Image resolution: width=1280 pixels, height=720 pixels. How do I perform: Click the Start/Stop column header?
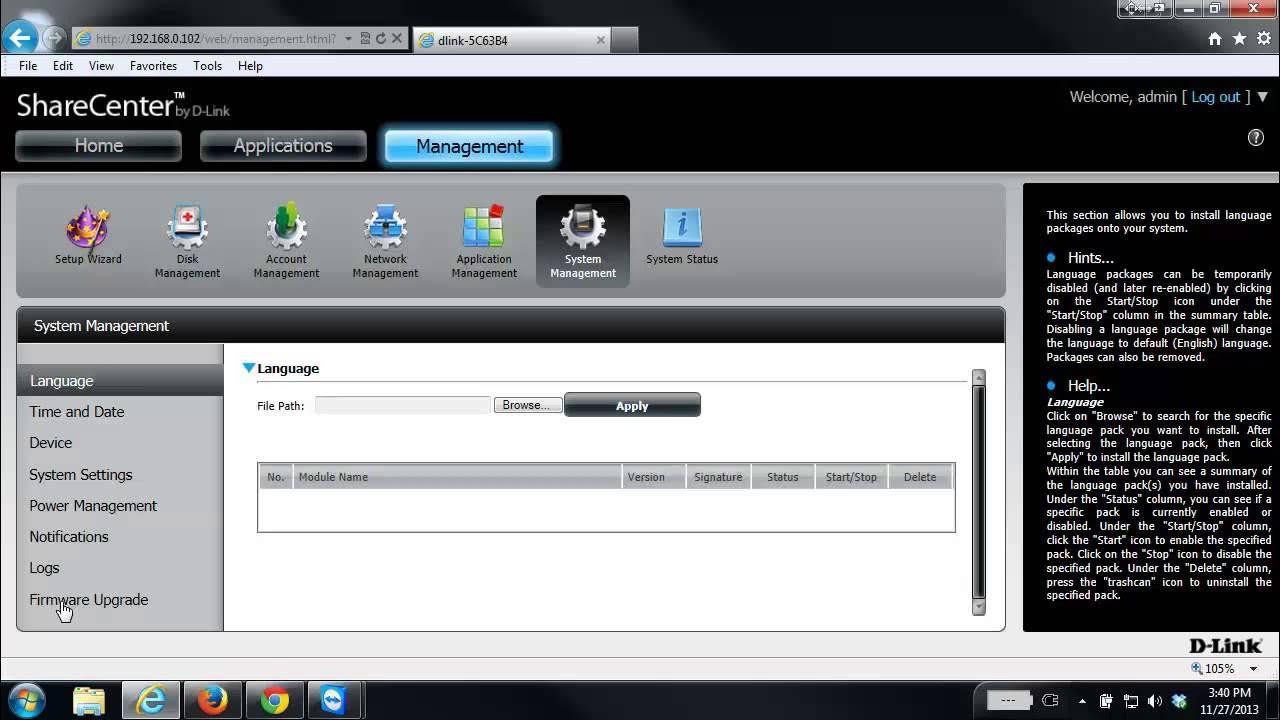(x=851, y=477)
